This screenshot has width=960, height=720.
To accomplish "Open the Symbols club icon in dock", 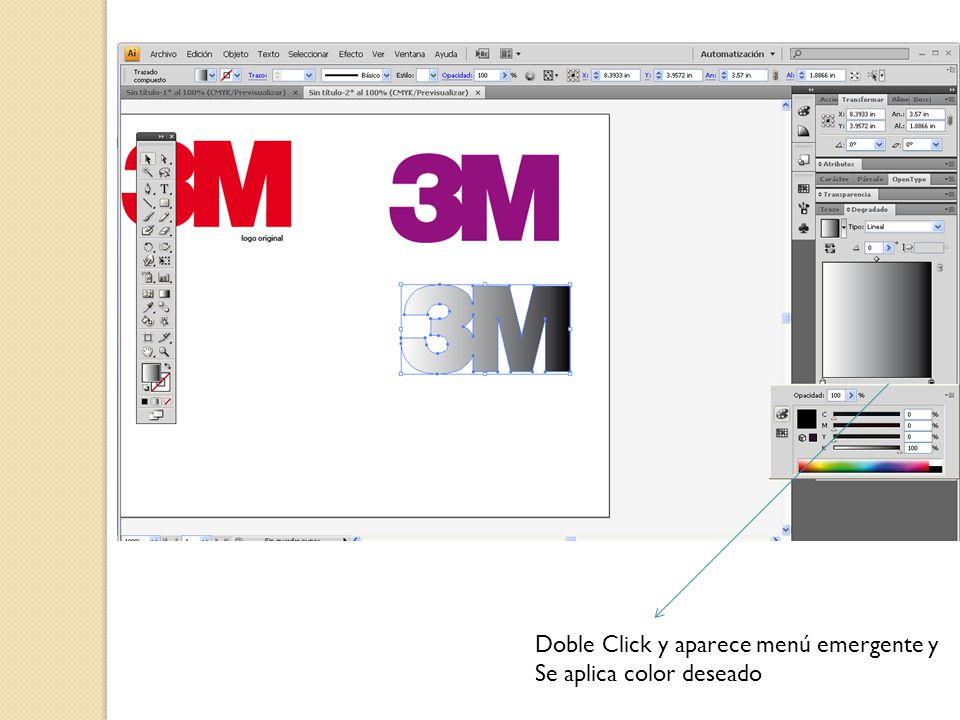I will (804, 228).
